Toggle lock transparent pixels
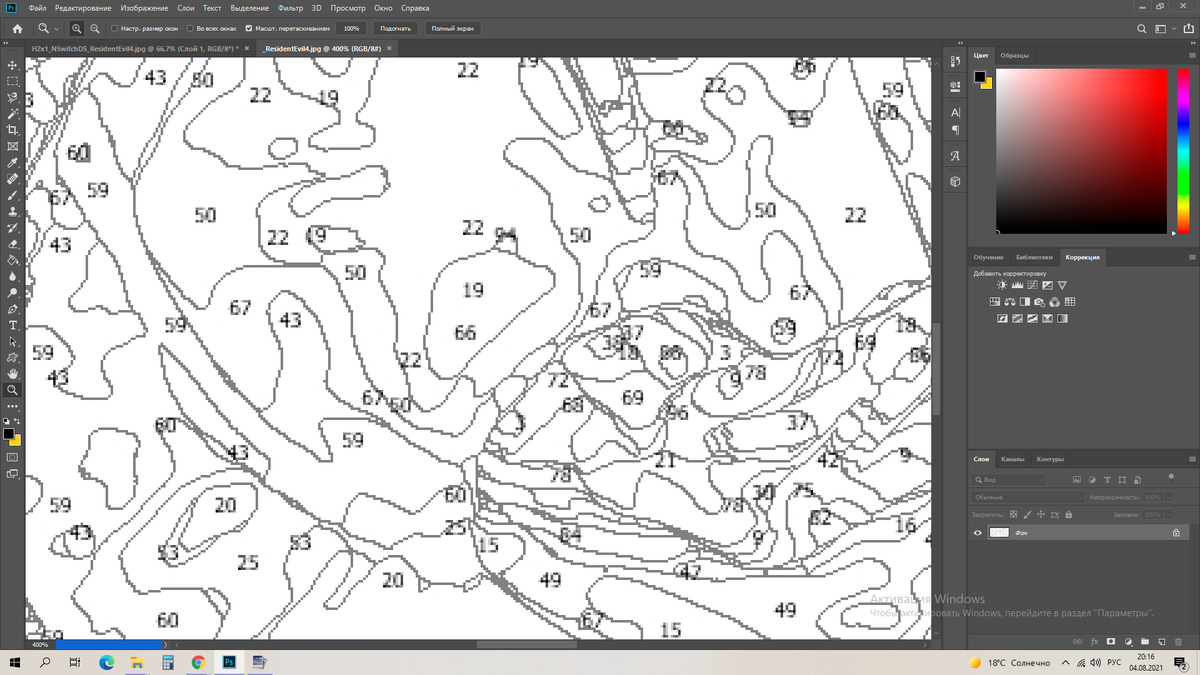The image size is (1200, 675). [x=1013, y=515]
